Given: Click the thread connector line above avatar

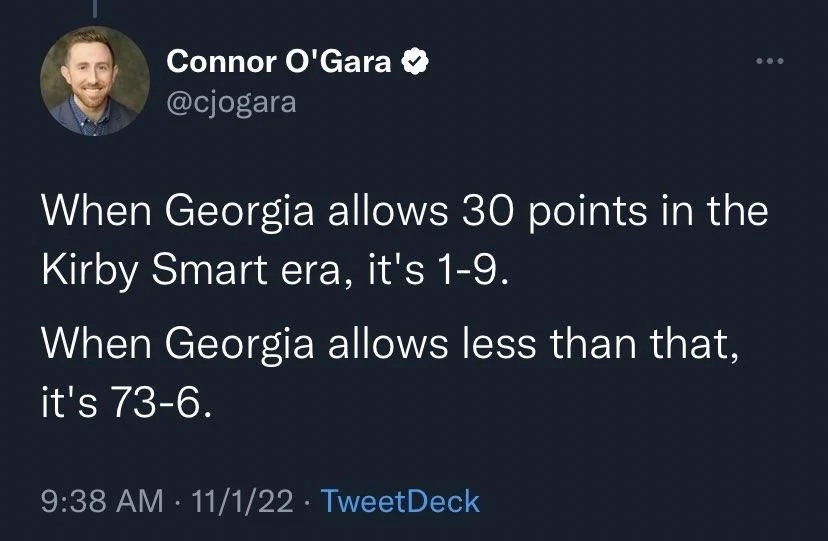Looking at the screenshot, I should (x=97, y=8).
